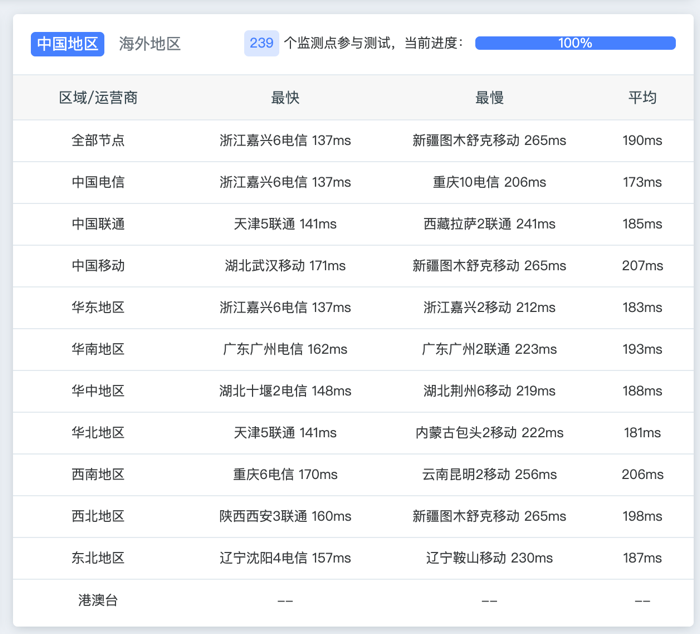Click 新疆图木舒克移动 265ms in 中国移动 row

(489, 266)
